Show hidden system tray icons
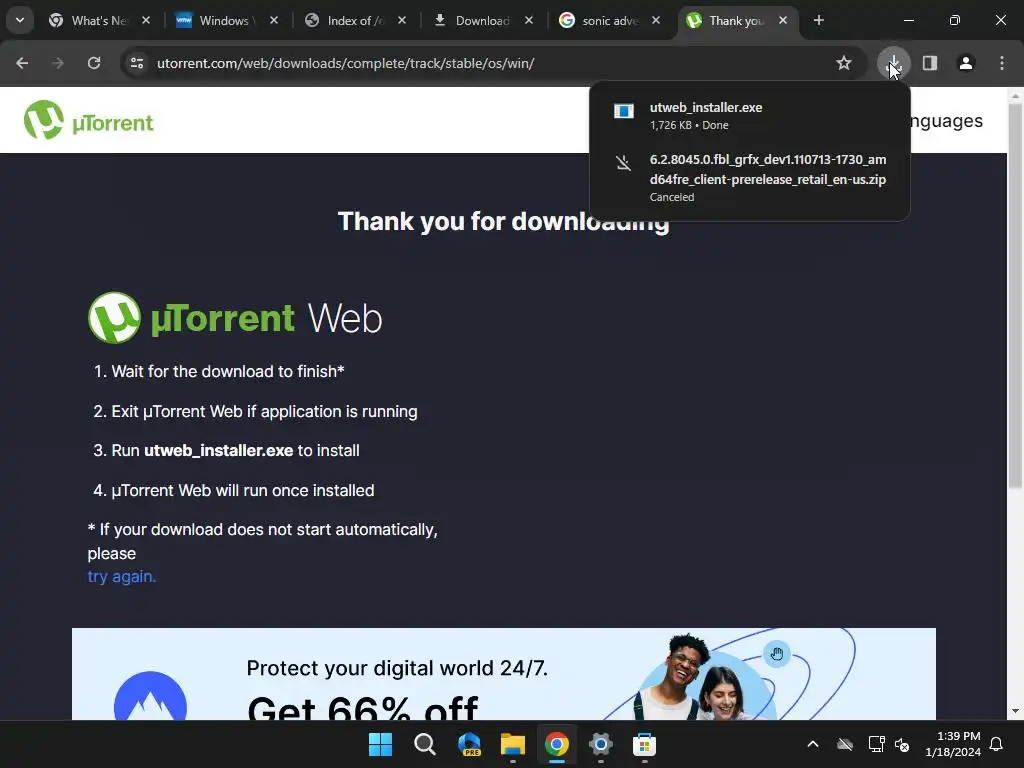Screen dimensions: 1024x768 [x=812, y=744]
